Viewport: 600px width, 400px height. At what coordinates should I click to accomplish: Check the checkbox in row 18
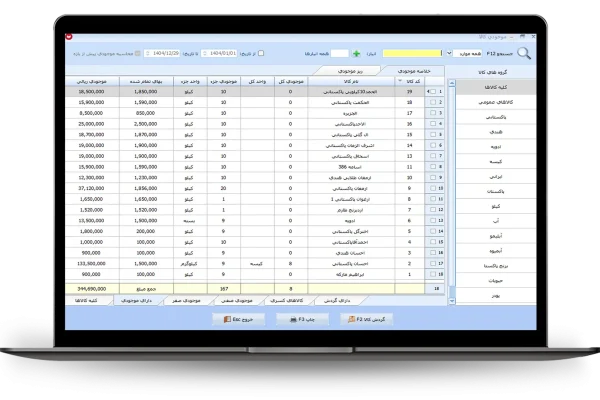point(433,274)
